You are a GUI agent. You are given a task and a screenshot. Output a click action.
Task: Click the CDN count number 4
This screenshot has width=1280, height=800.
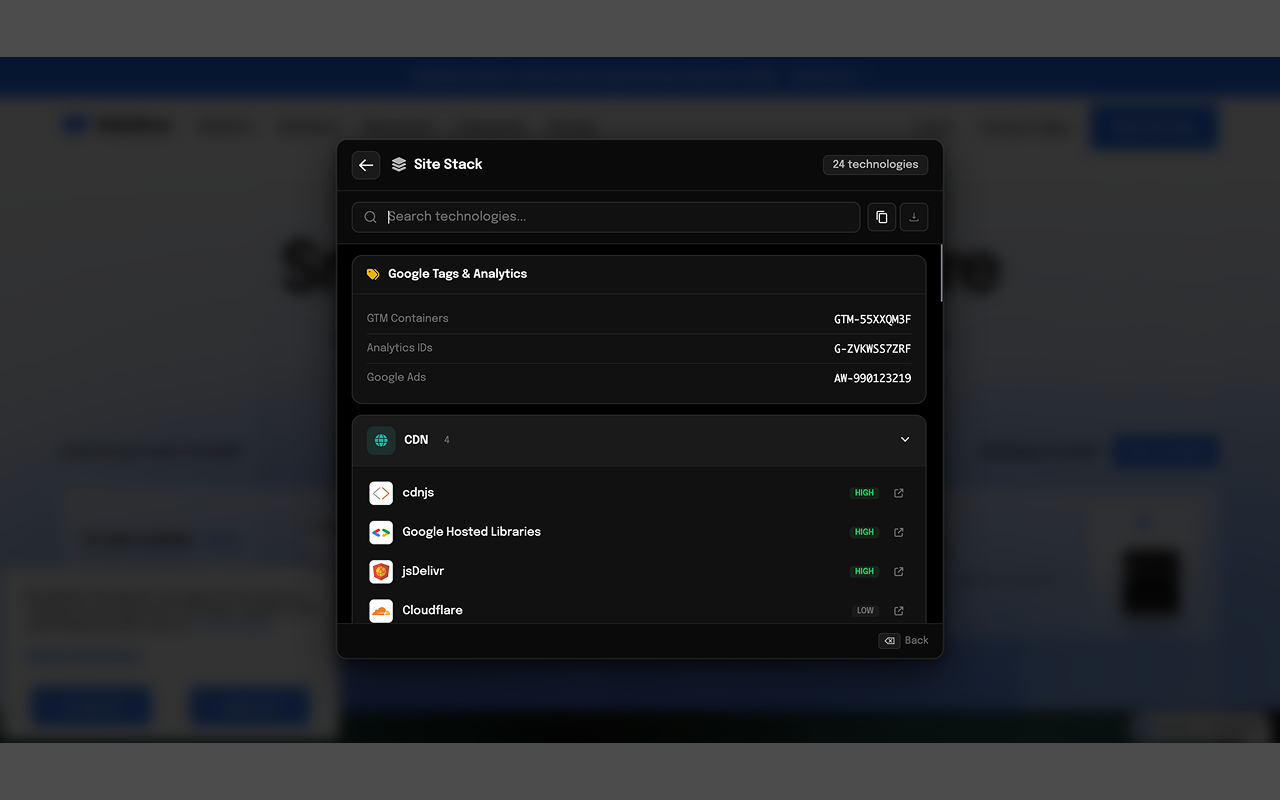[447, 440]
